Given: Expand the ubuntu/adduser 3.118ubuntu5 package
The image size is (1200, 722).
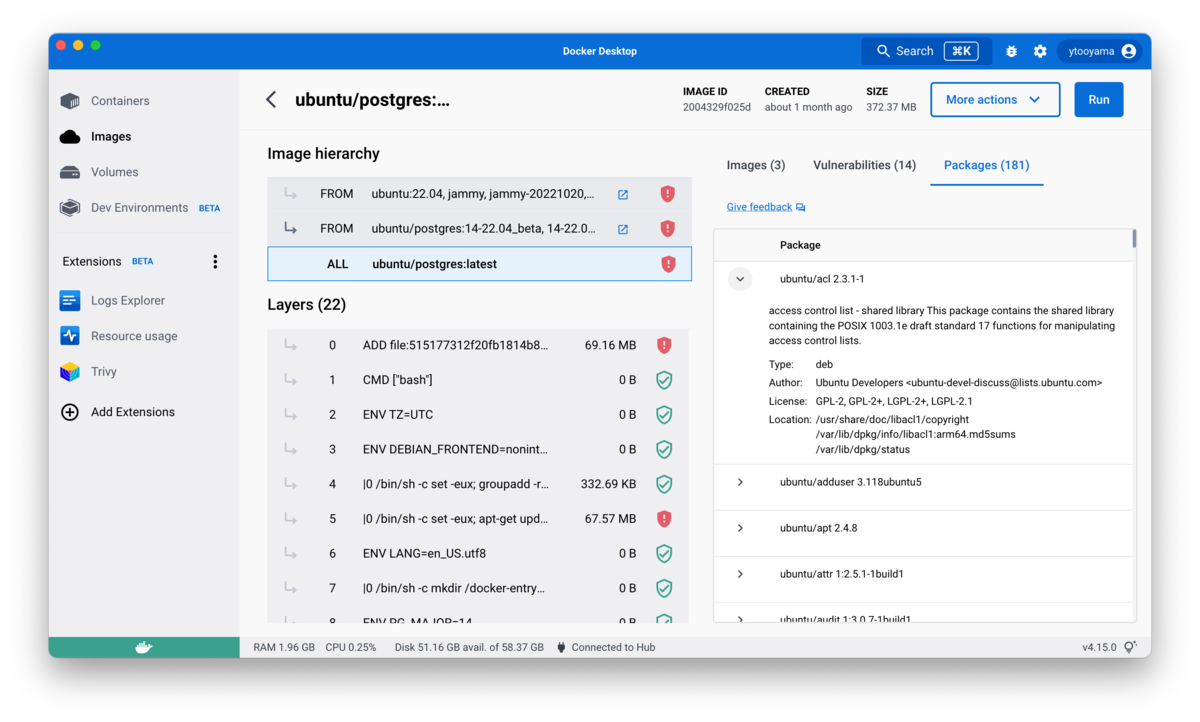Looking at the screenshot, I should pos(740,482).
